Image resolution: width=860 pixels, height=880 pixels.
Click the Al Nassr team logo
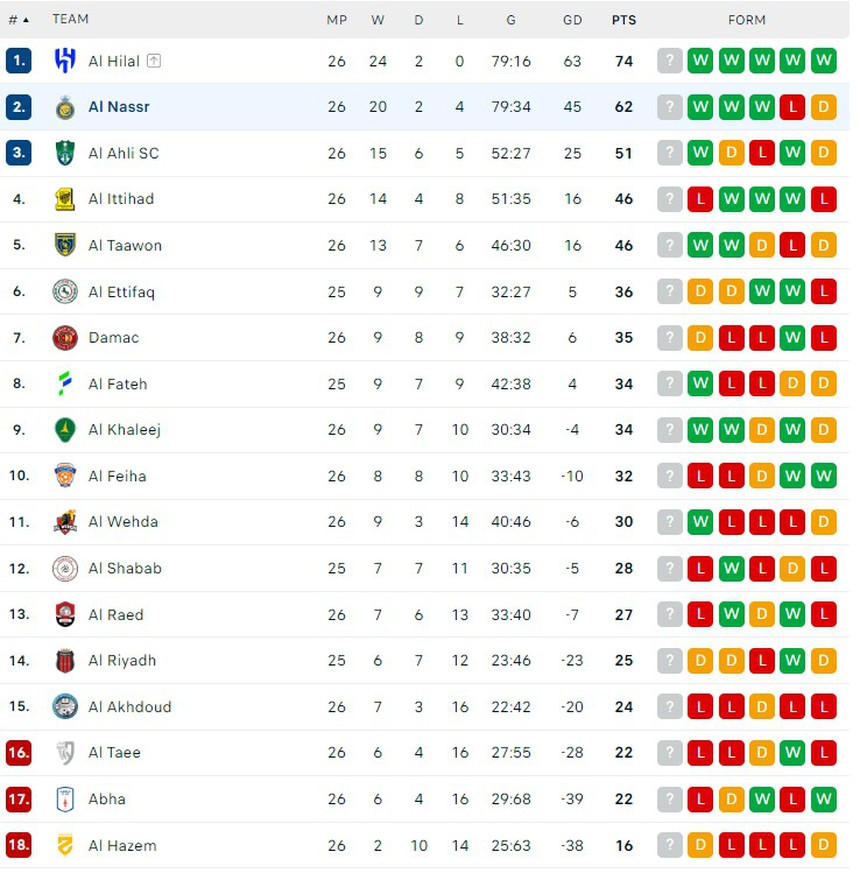coord(65,107)
